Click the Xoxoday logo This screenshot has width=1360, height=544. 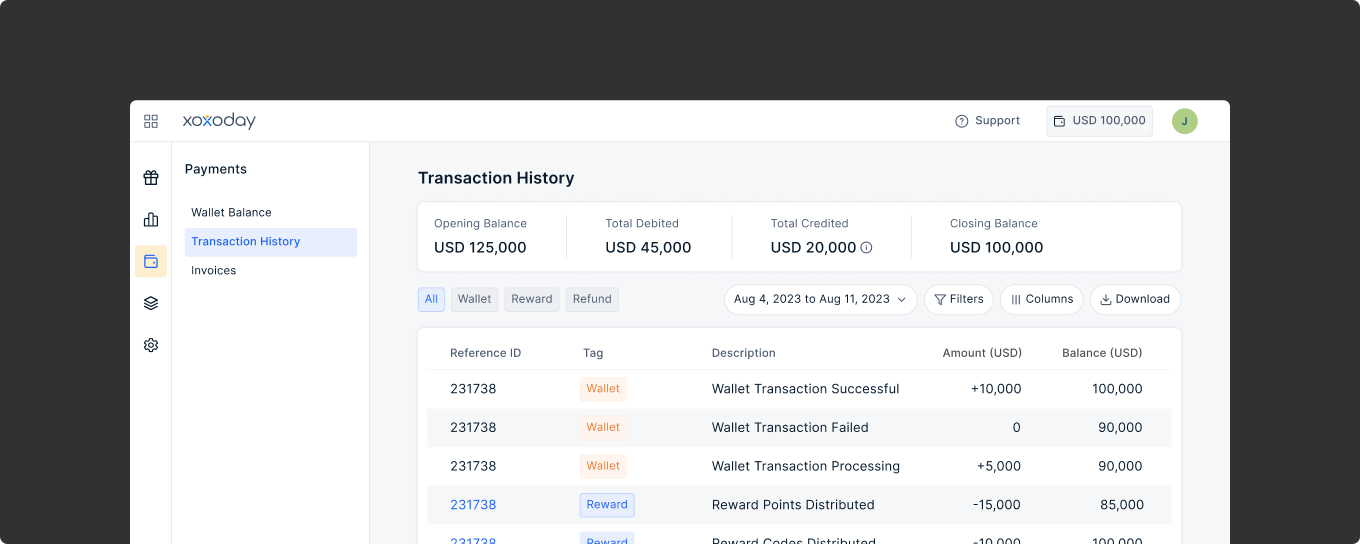point(219,121)
